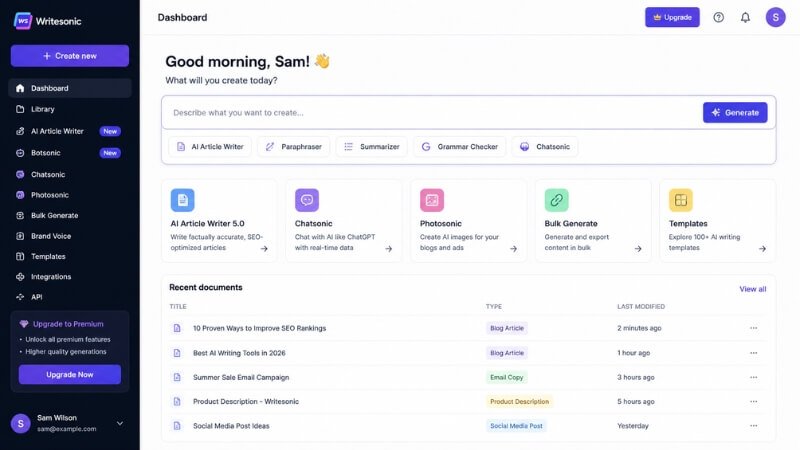Click the Templates card yellow grid icon
Image resolution: width=800 pixels, height=450 pixels.
click(681, 200)
